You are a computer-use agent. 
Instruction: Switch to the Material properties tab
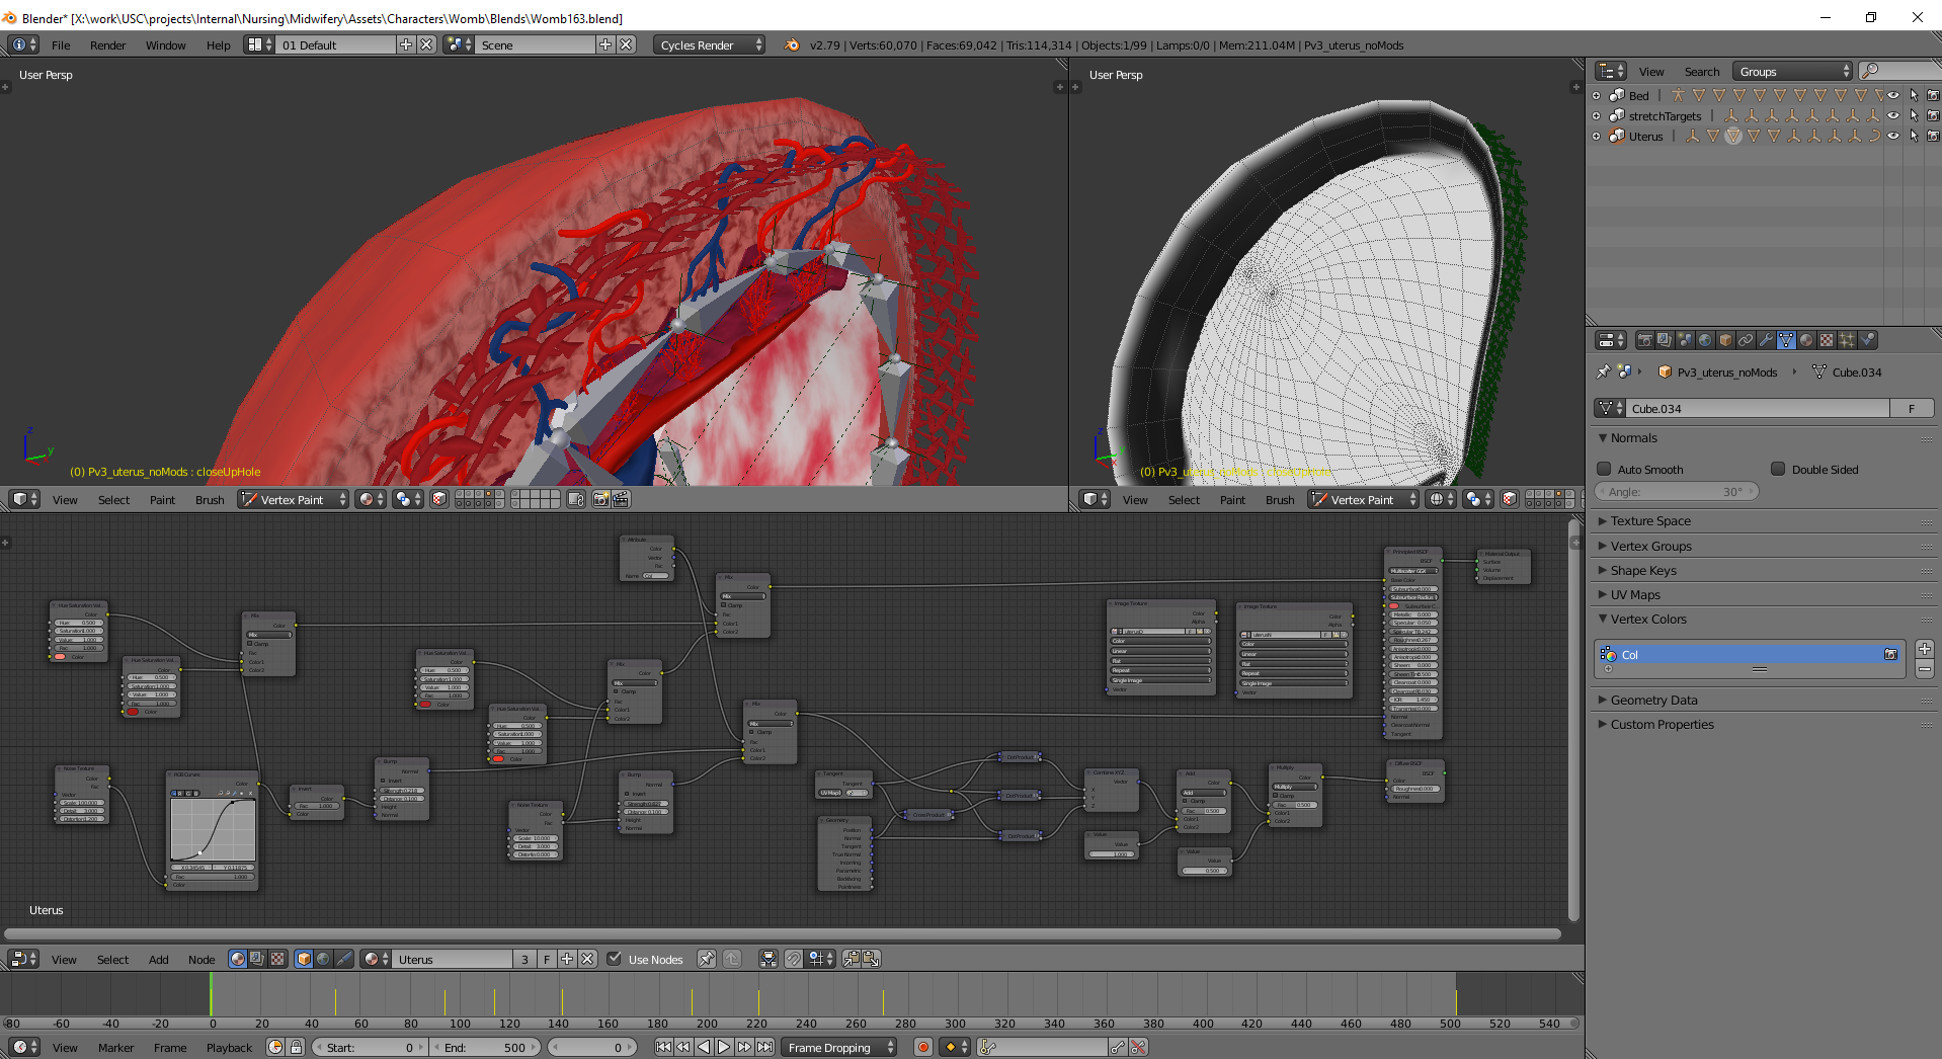[1806, 341]
